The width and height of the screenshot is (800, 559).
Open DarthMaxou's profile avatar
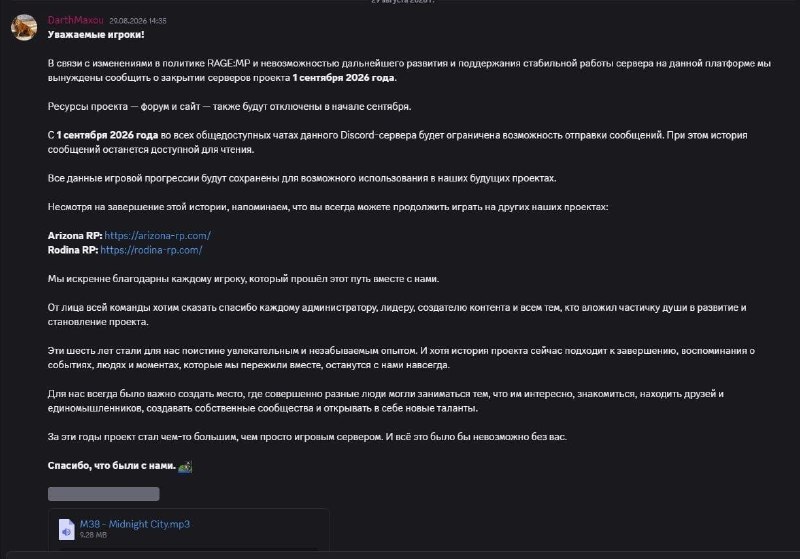click(24, 28)
